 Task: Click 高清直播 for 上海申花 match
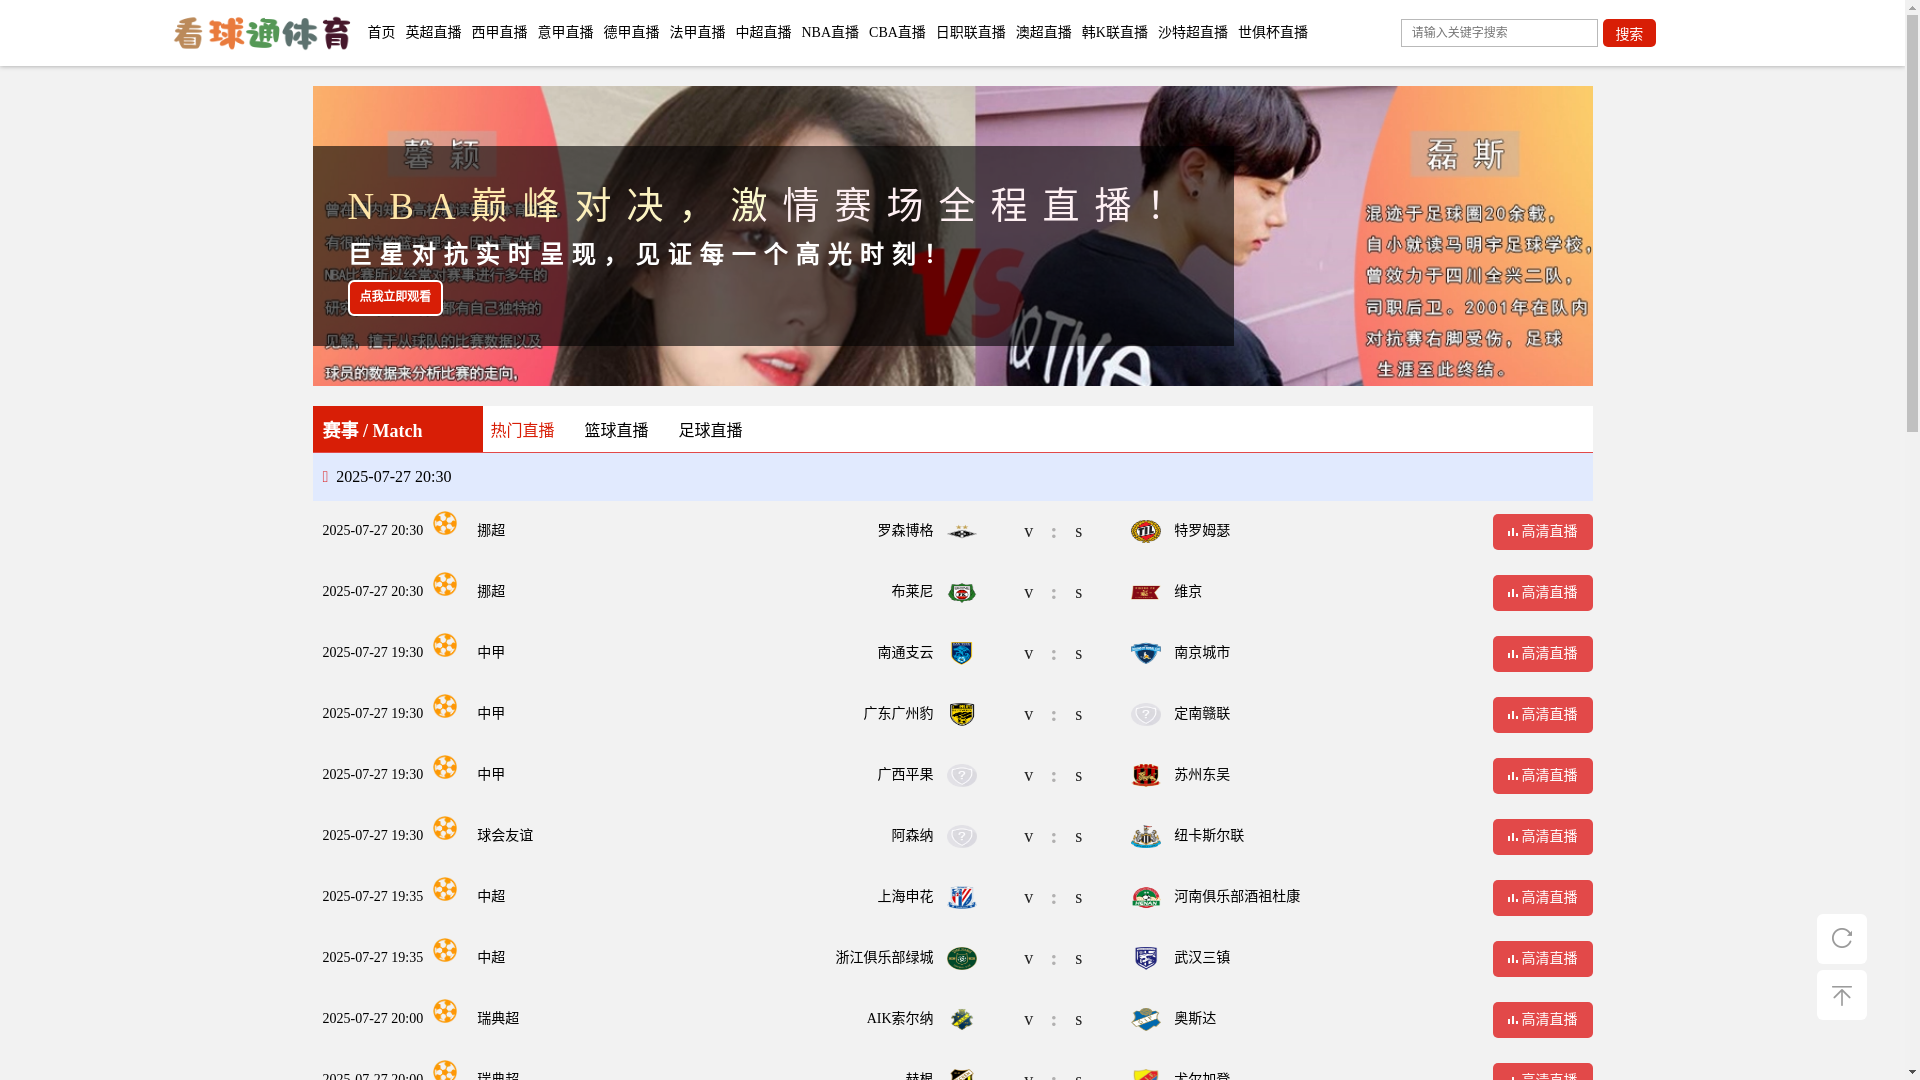click(1542, 898)
